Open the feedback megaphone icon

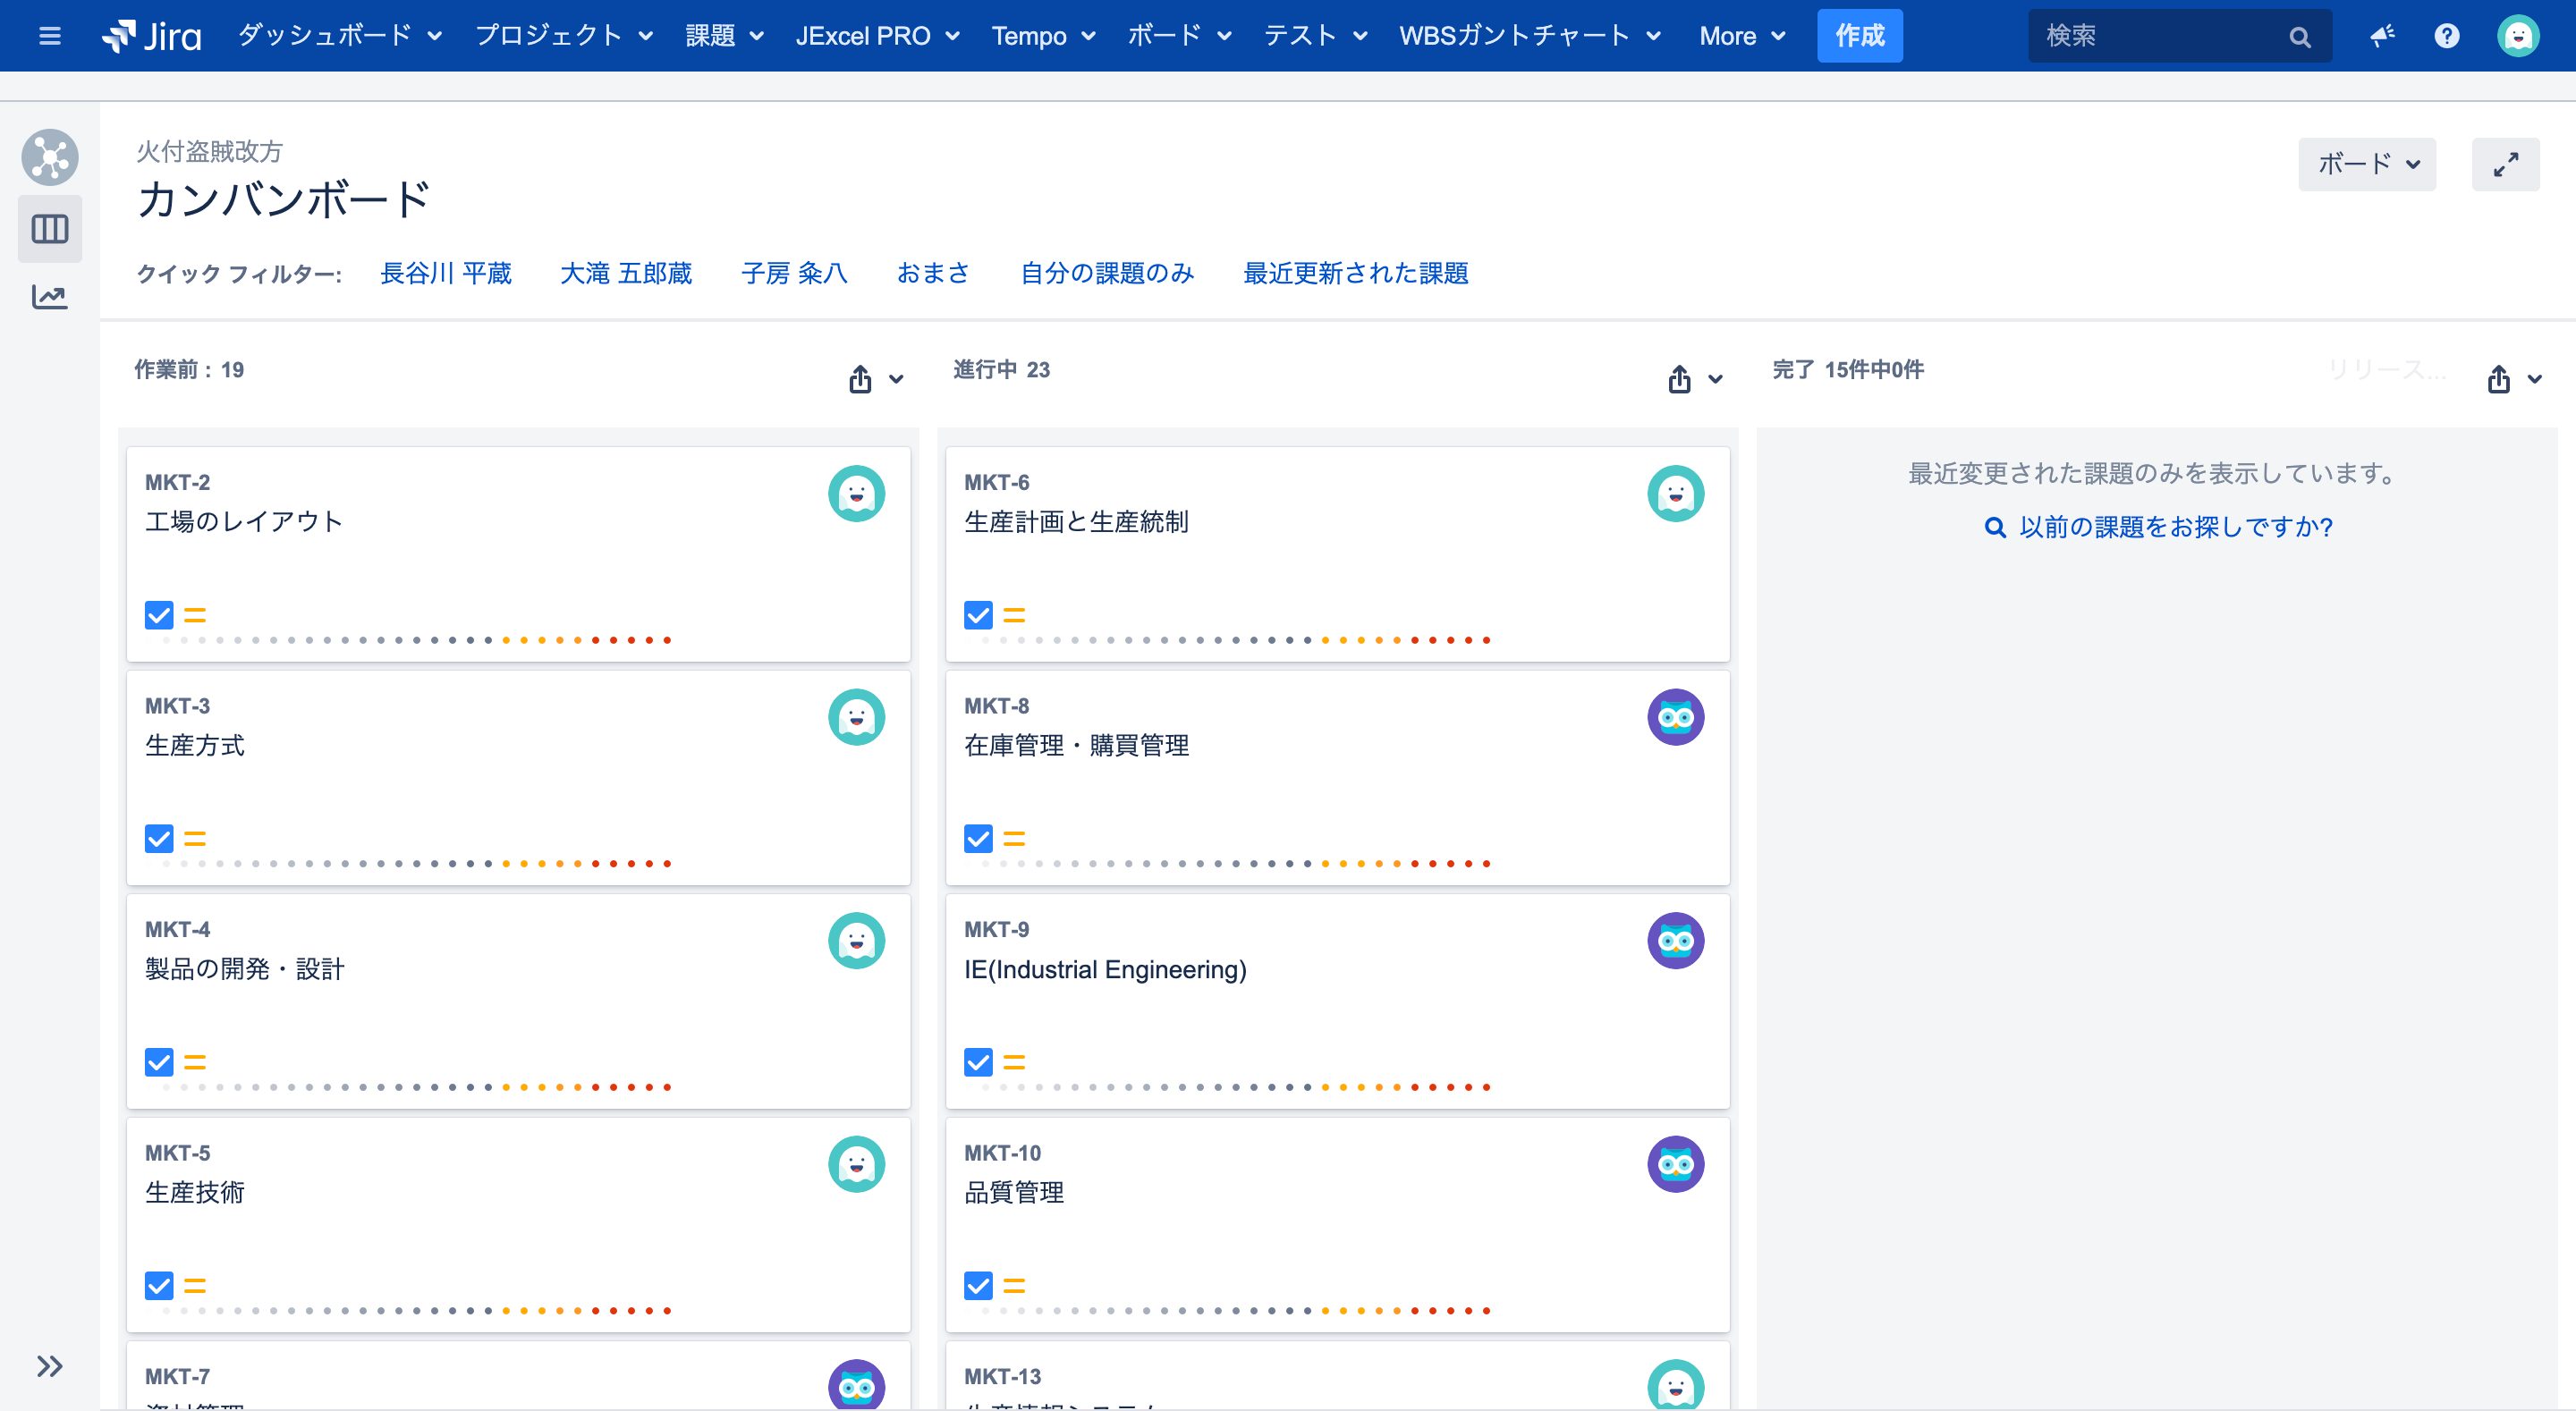(x=2383, y=36)
